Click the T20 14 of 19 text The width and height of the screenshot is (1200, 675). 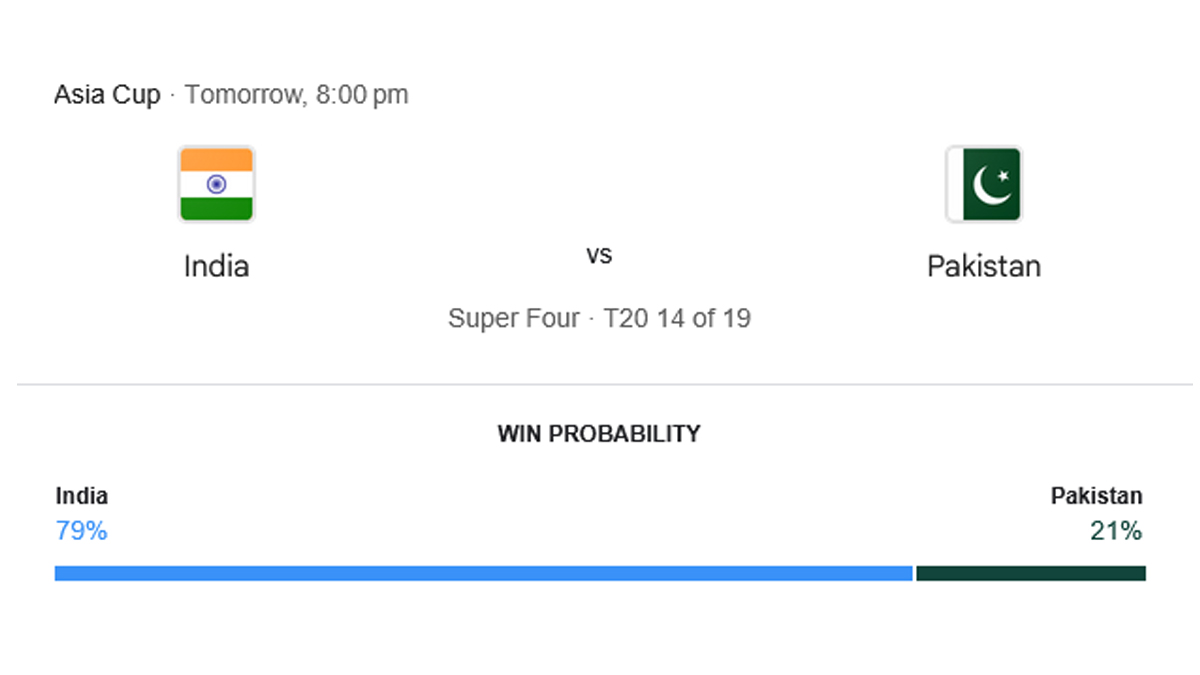tap(677, 318)
